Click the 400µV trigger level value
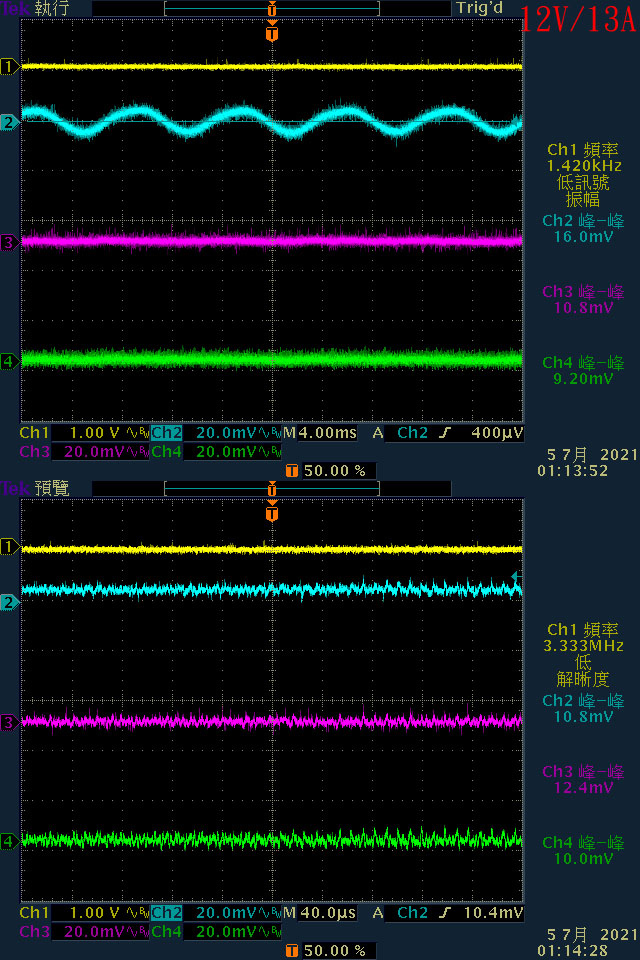 (x=497, y=433)
